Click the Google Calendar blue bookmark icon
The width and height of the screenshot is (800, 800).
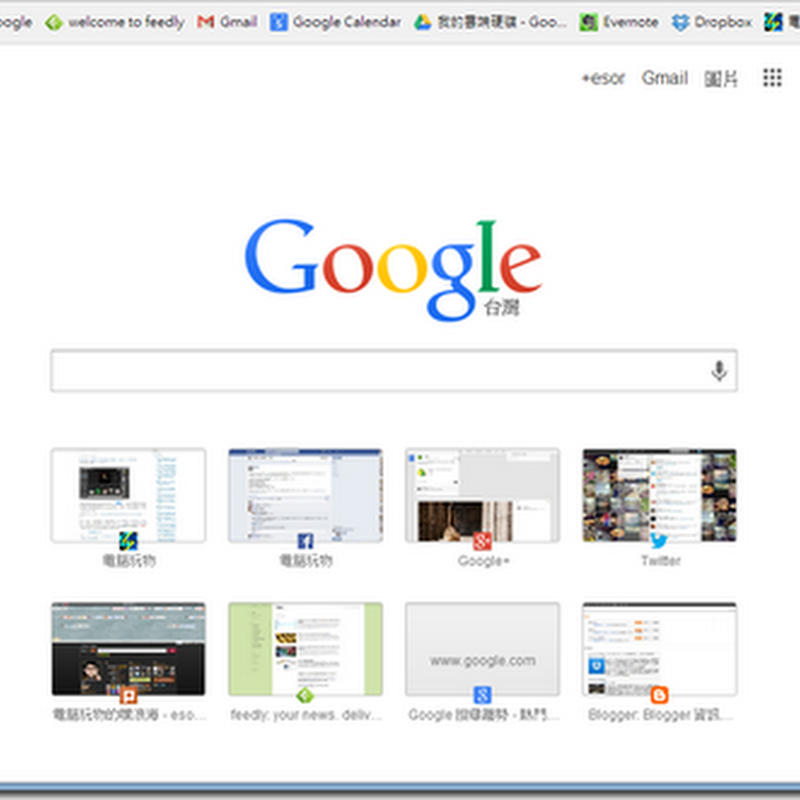[x=278, y=22]
